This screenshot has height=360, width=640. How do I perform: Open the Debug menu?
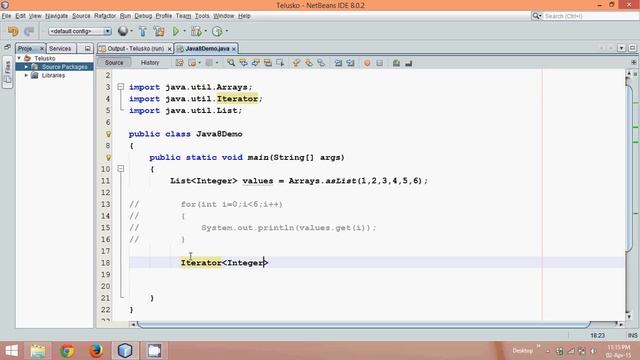point(143,16)
